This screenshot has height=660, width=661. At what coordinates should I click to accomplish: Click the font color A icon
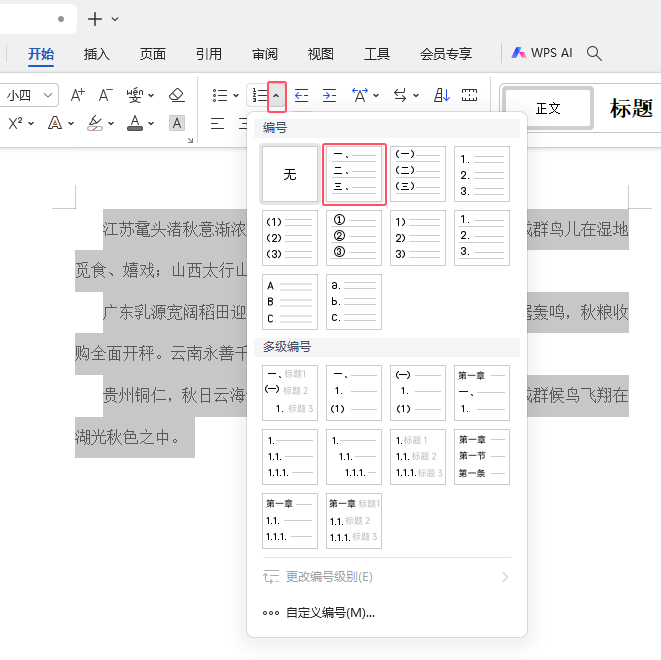135,123
